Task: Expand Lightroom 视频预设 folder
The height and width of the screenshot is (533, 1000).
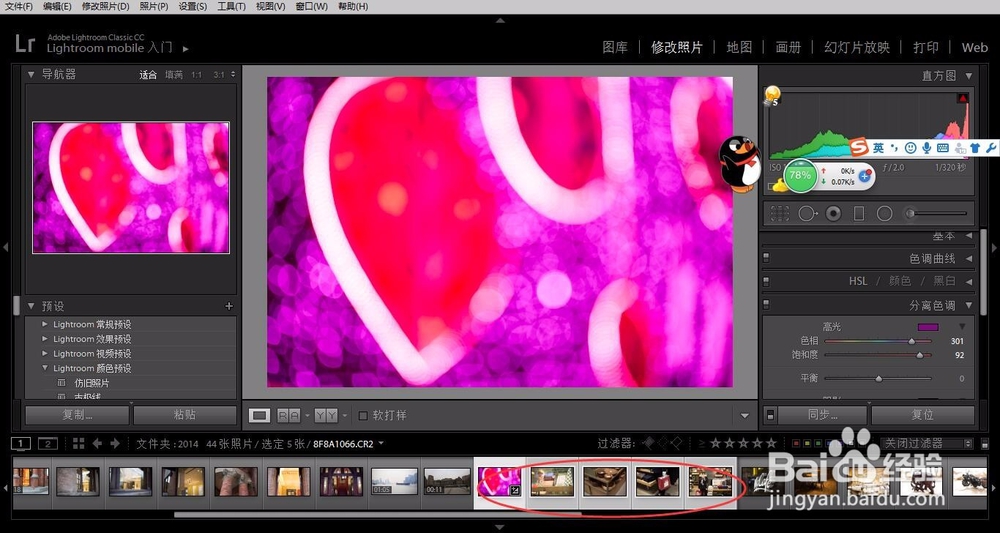Action: pyautogui.click(x=45, y=354)
